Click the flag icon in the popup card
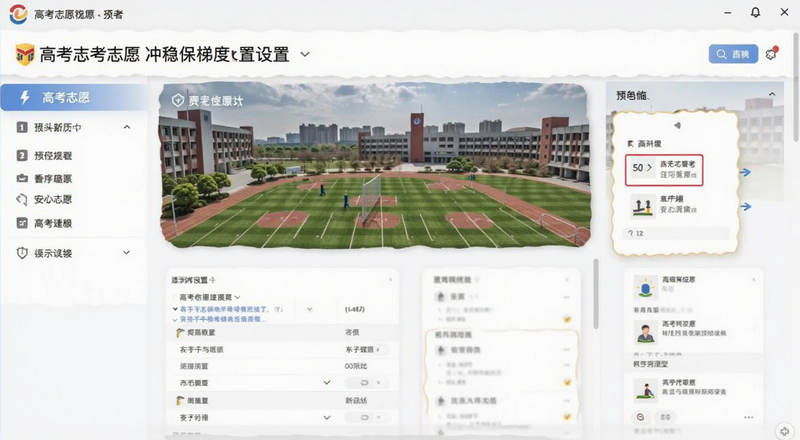This screenshot has width=800, height=440. (630, 144)
